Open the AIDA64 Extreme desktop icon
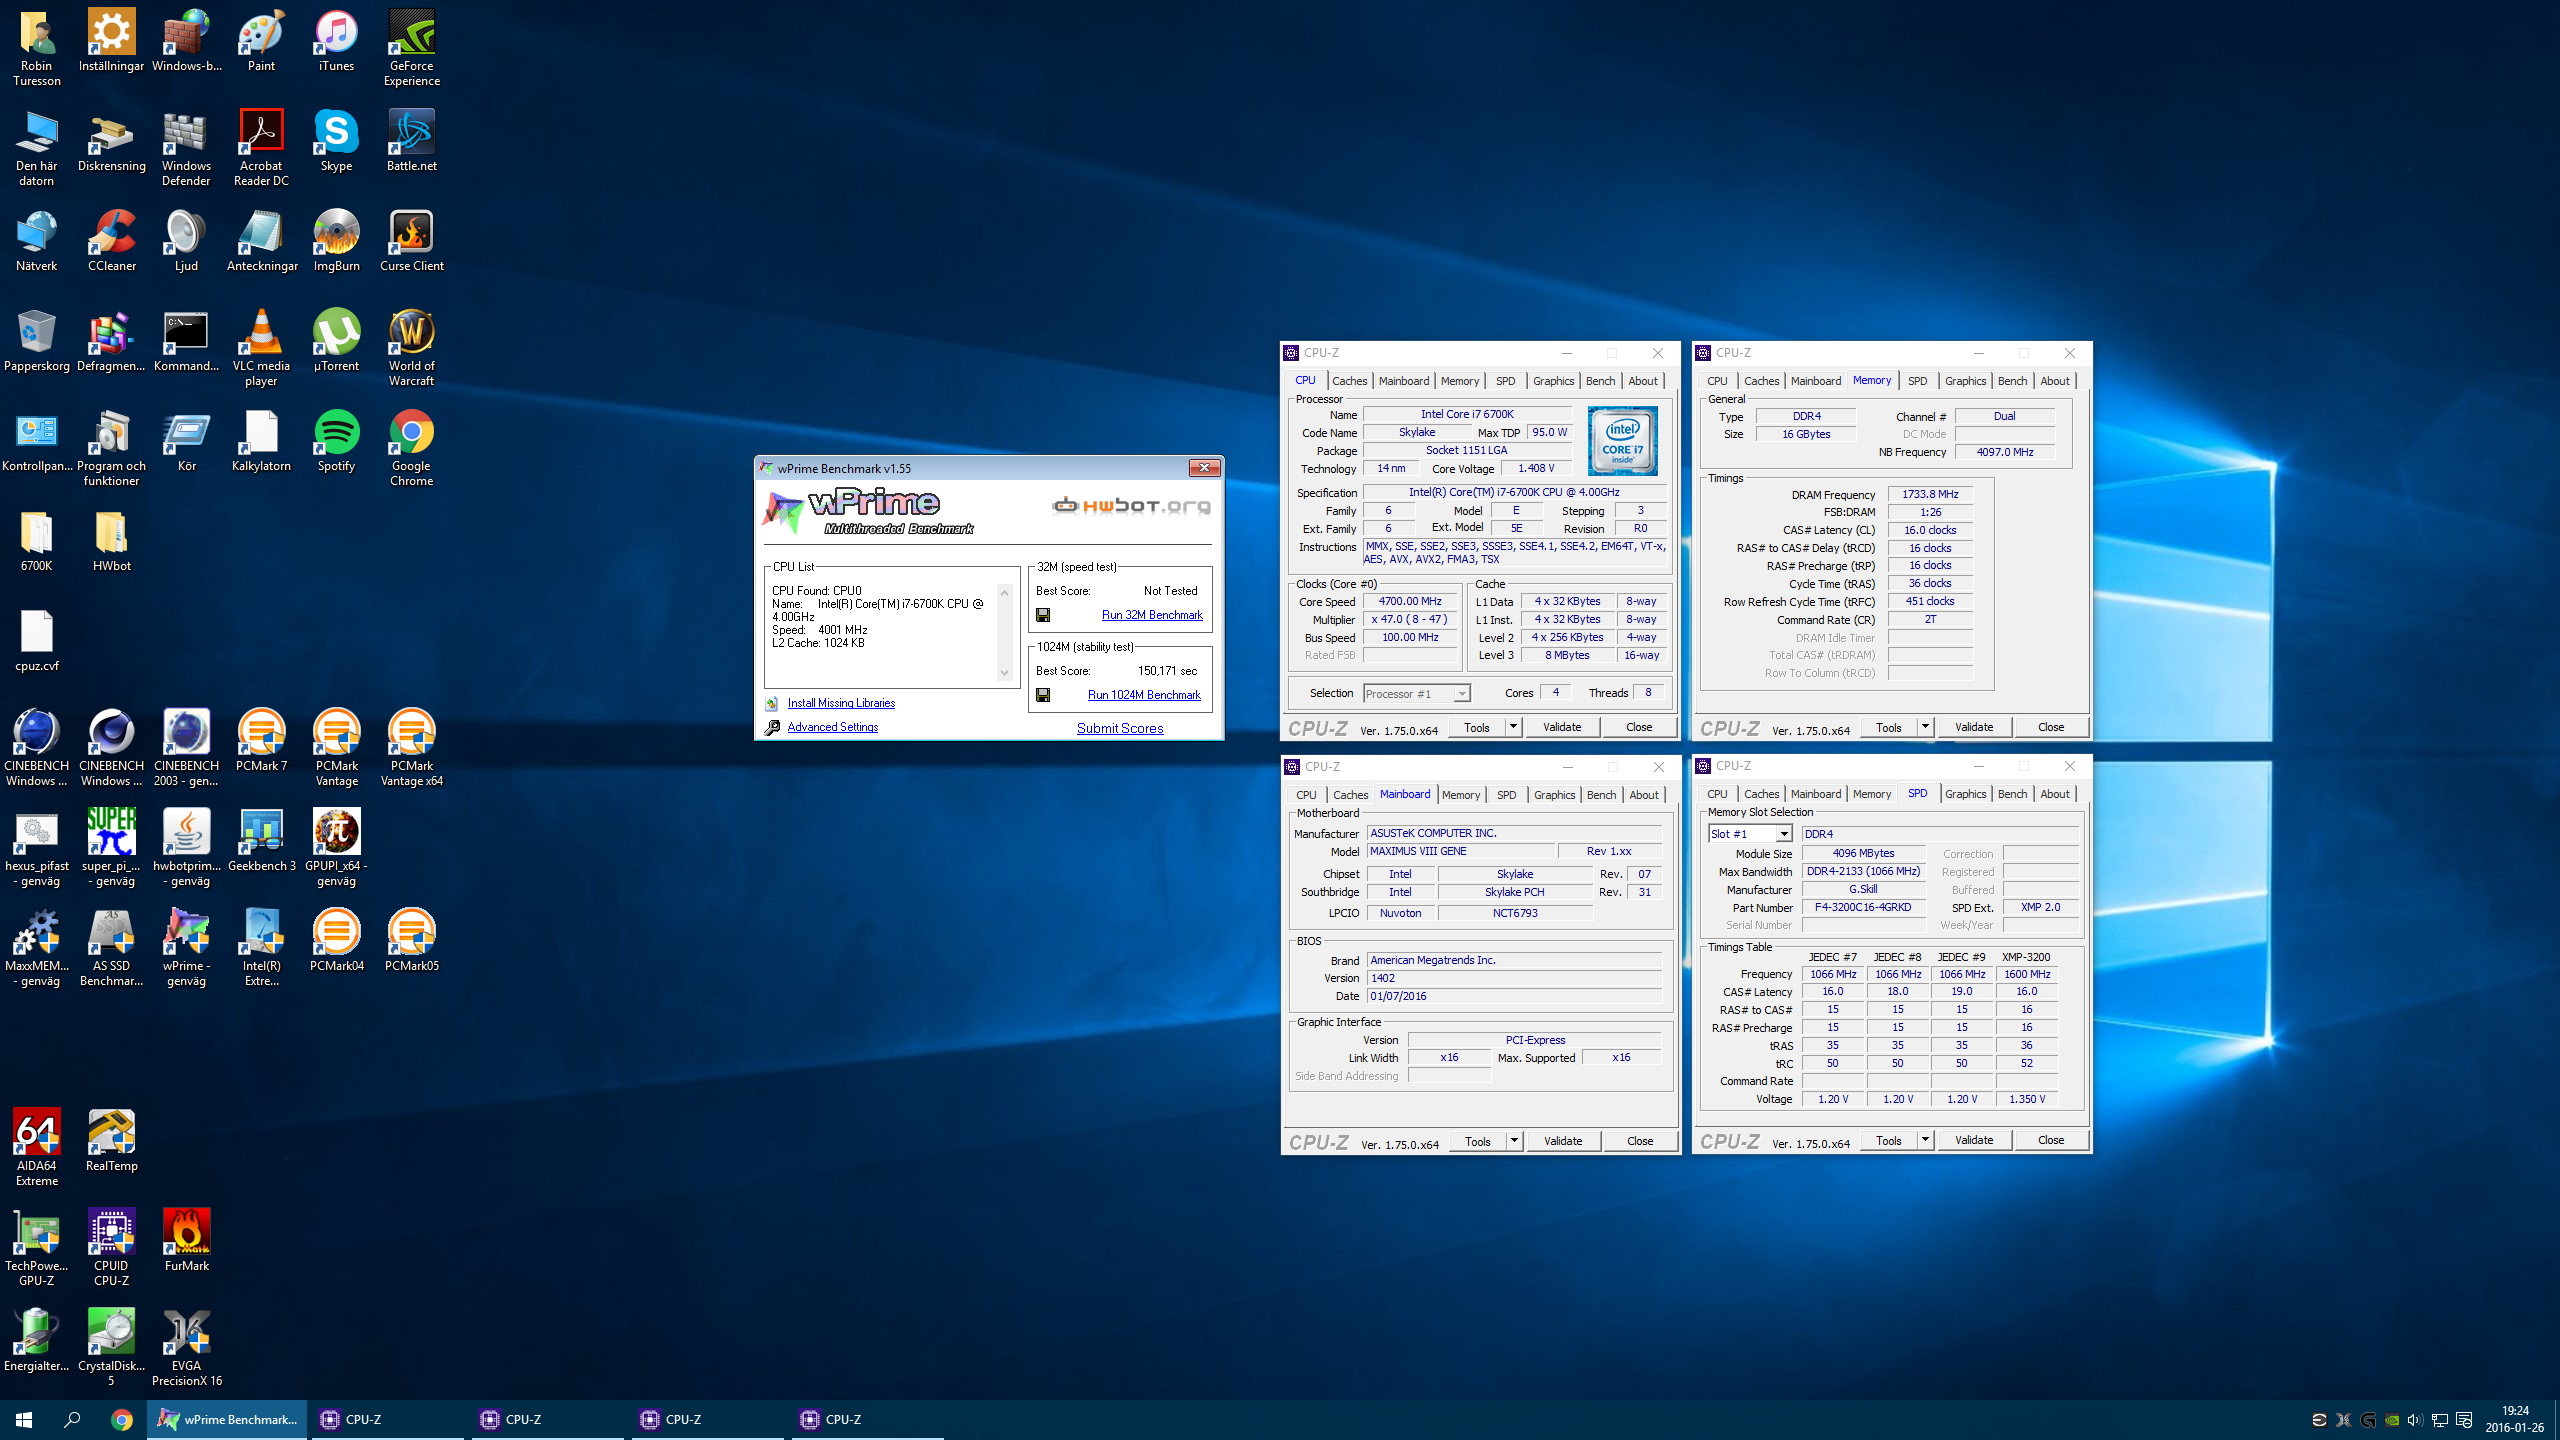Image resolution: width=2560 pixels, height=1440 pixels. pyautogui.click(x=36, y=1147)
